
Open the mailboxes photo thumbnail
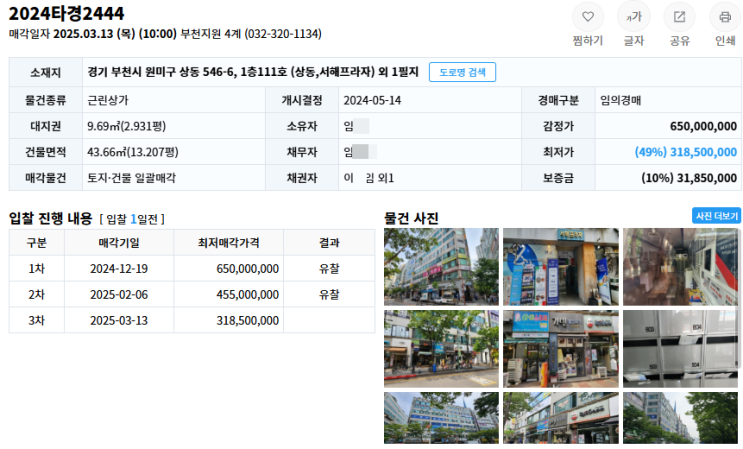680,349
